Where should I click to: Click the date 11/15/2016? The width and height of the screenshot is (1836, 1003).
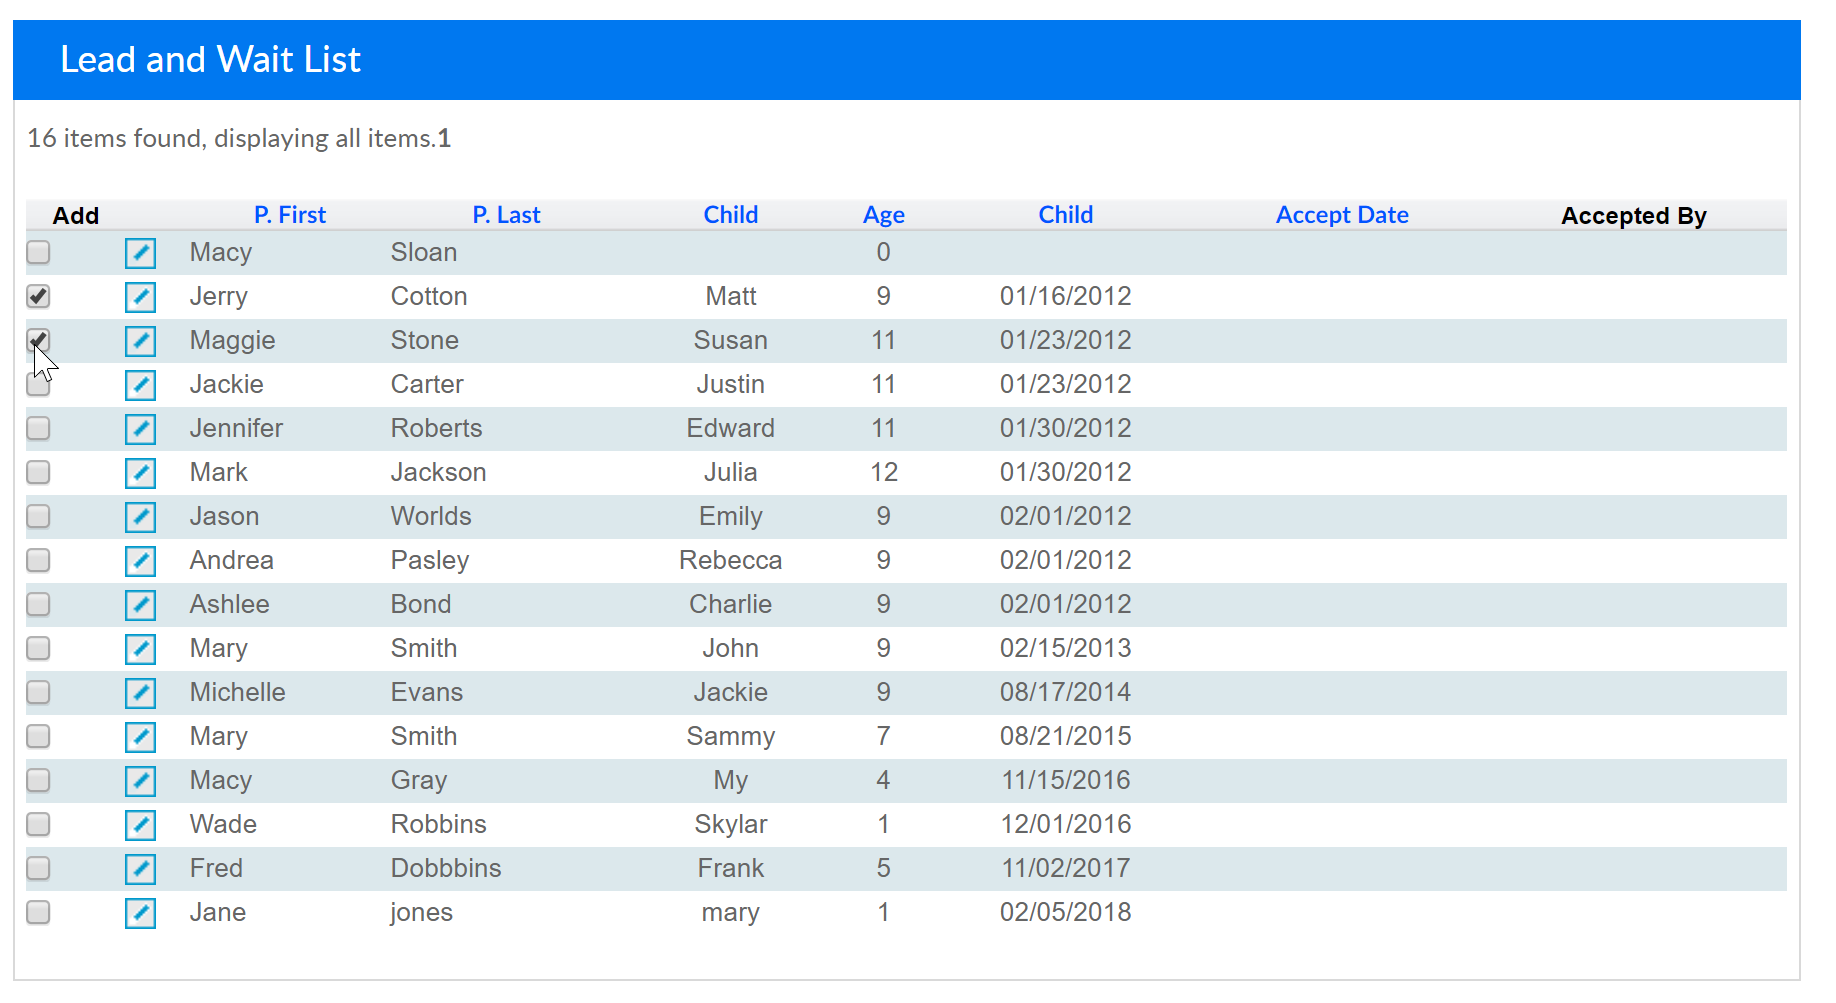(1066, 780)
